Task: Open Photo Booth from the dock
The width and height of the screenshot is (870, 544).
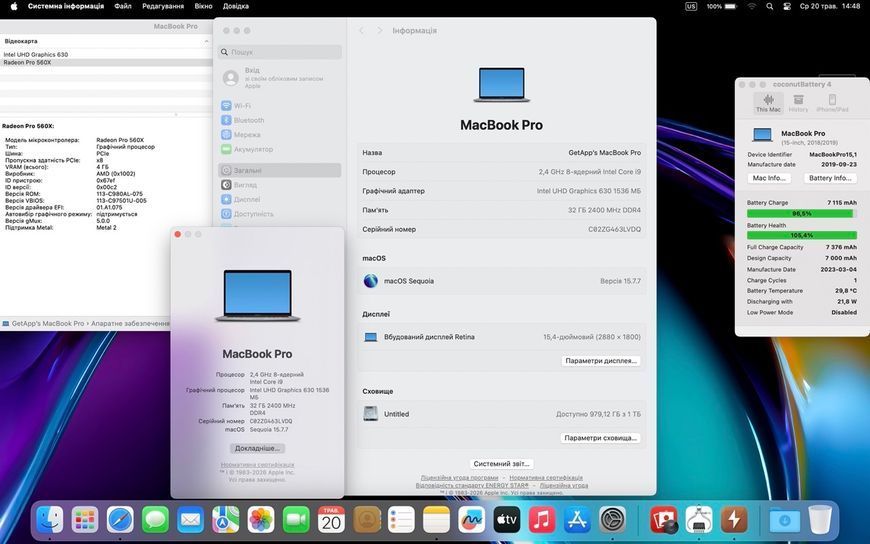Action: (664, 521)
